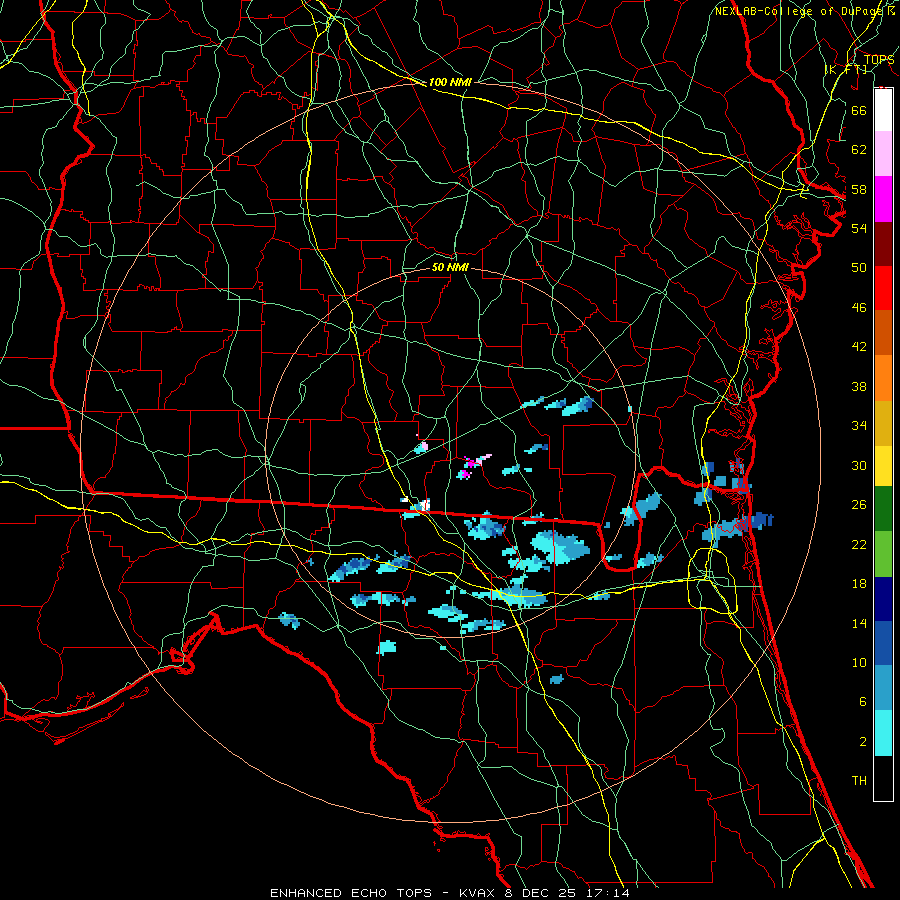Click the white swatch in the tops legend
Screen dimensions: 900x900
tap(883, 110)
